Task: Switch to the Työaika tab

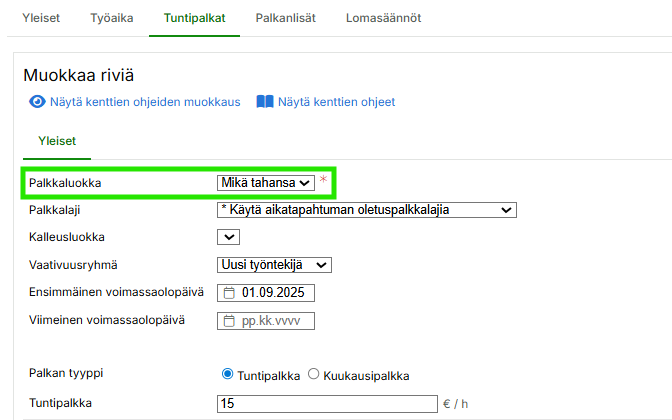Action: (112, 18)
